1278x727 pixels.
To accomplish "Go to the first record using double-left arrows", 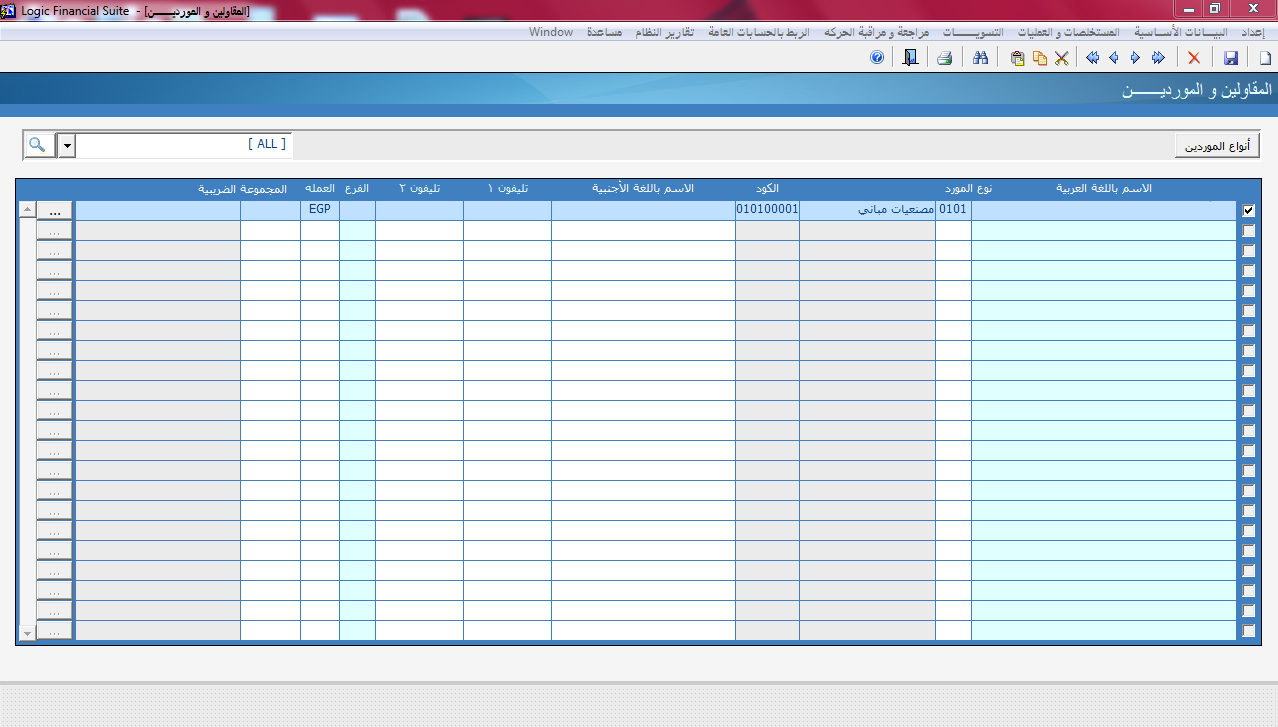I will [1092, 58].
